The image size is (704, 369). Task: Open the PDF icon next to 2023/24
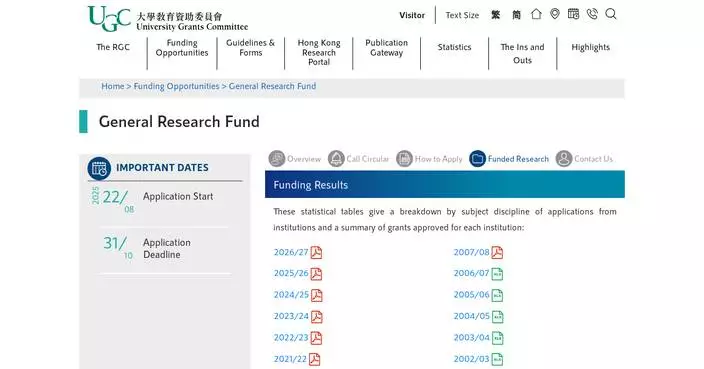pos(317,317)
